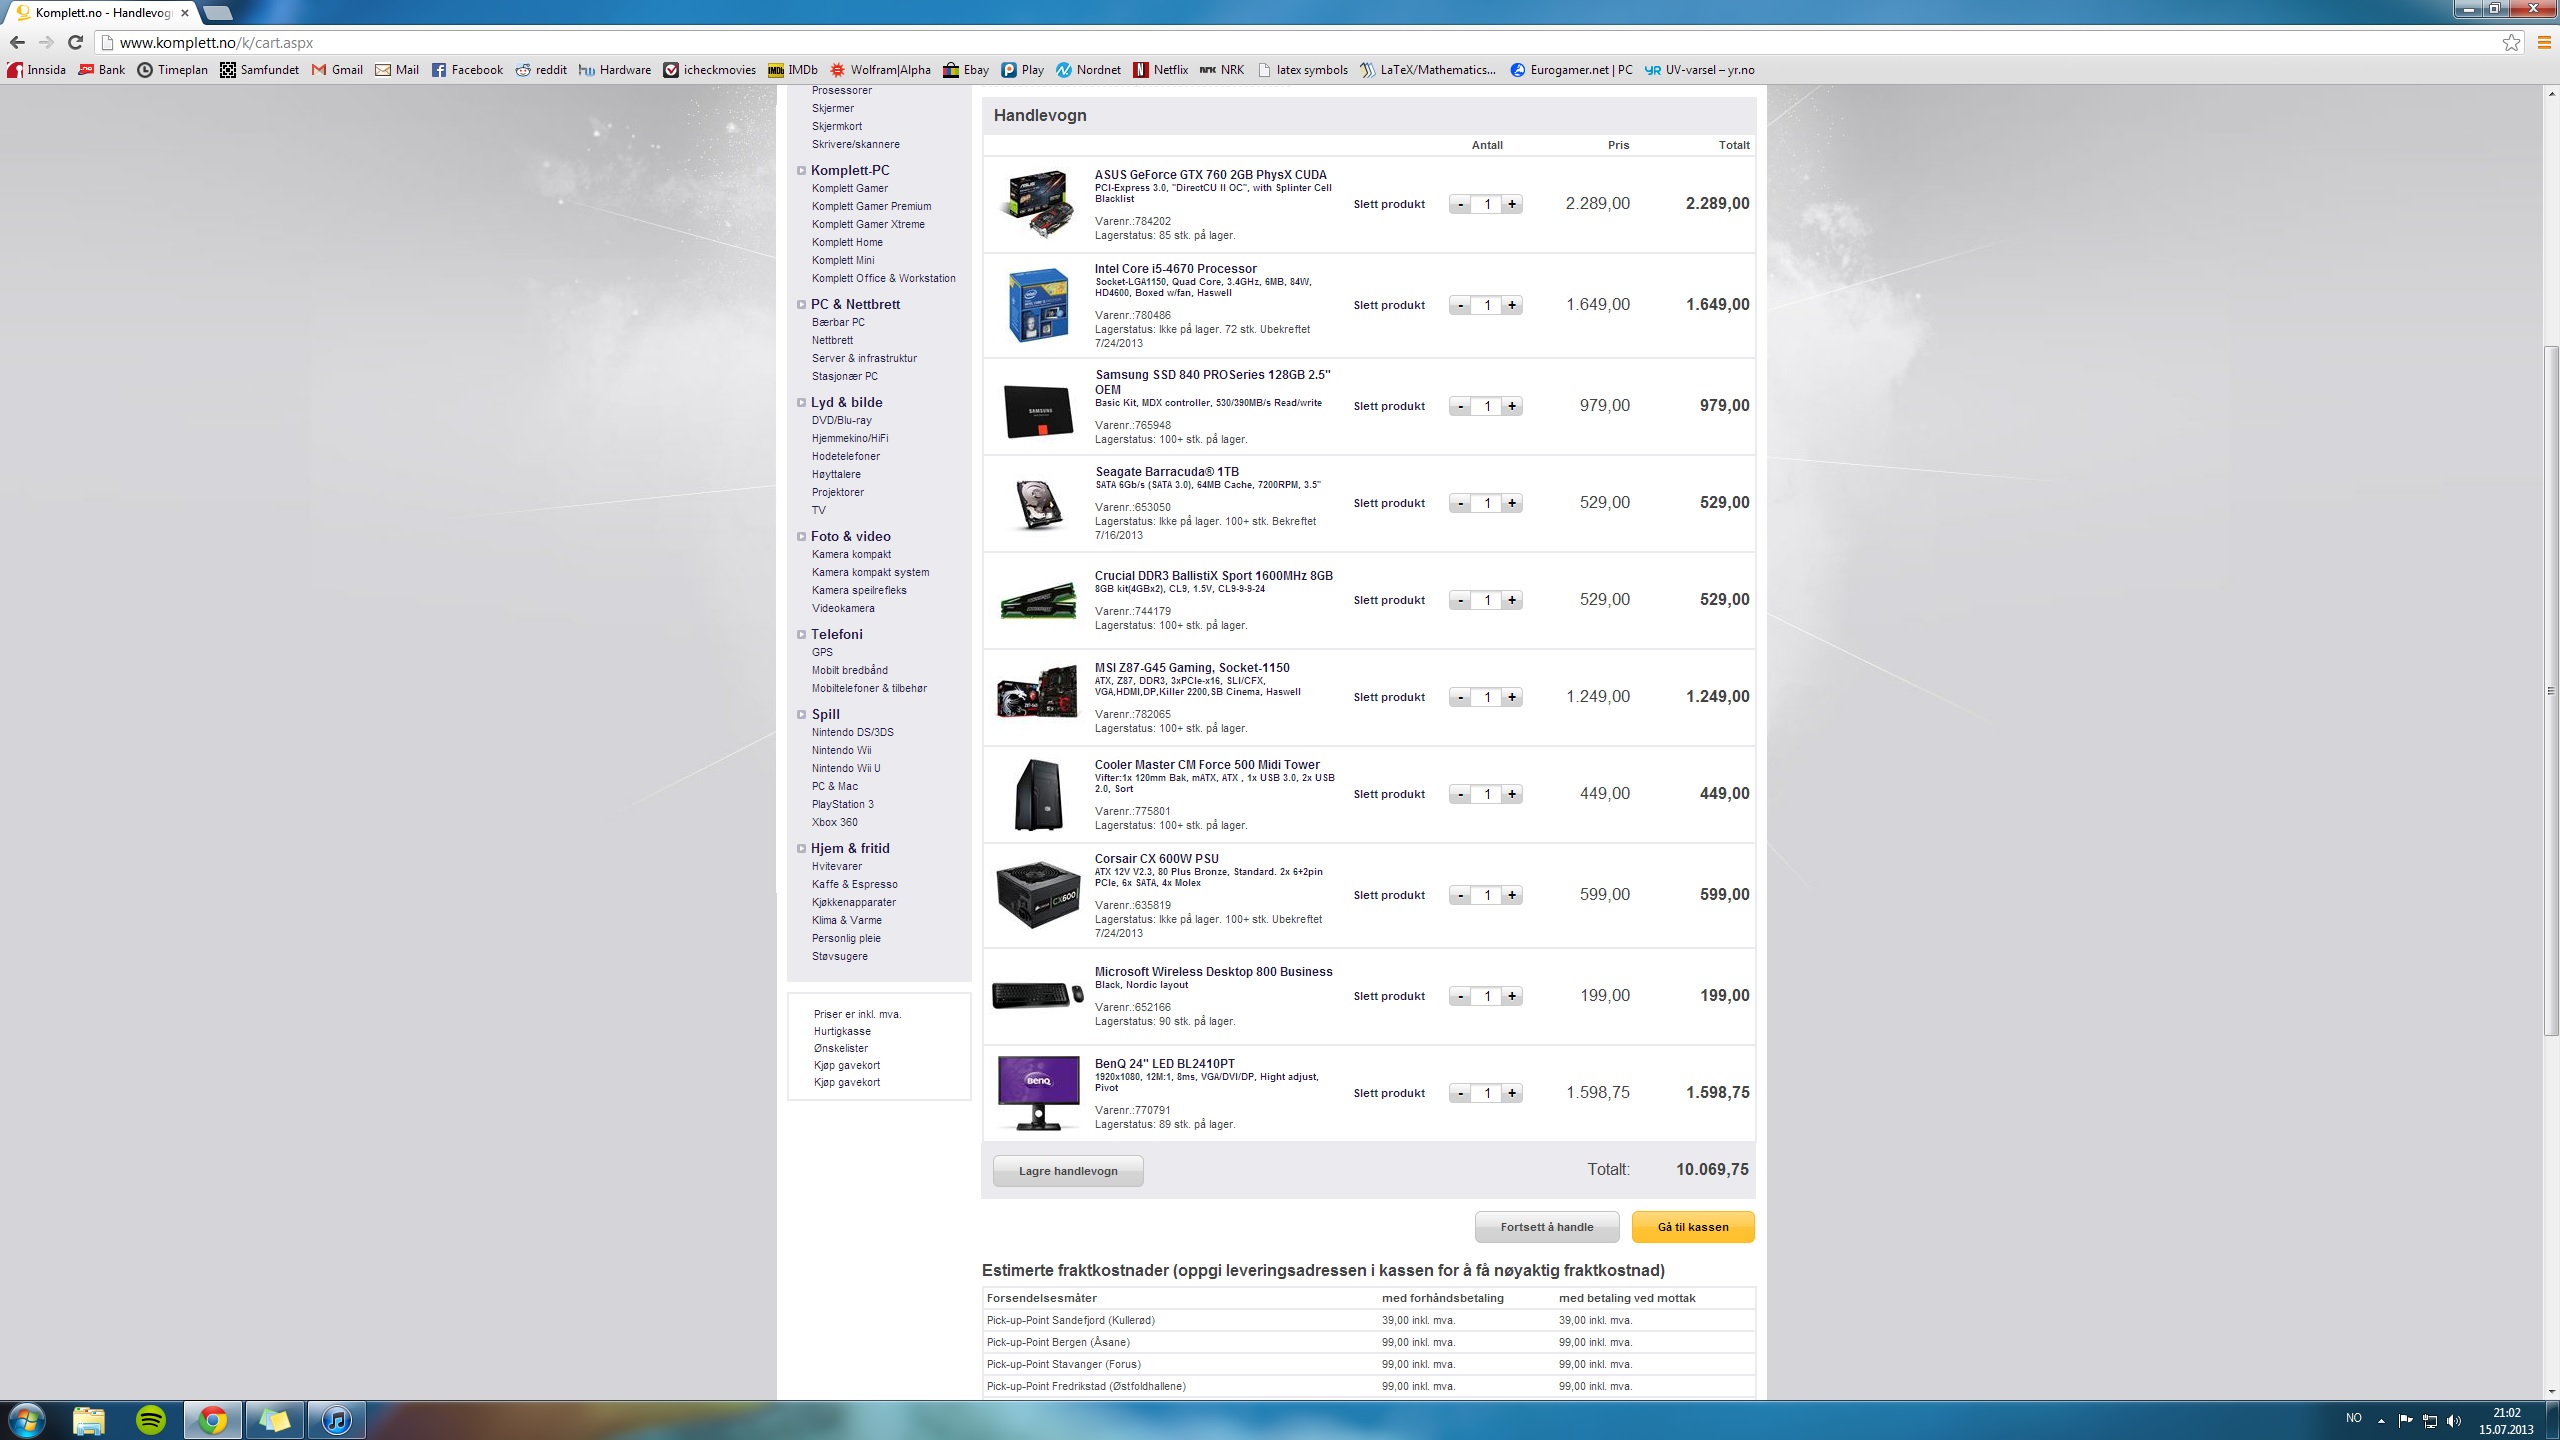Click Fortsett å handle button
Screen dimensions: 2560x1440
click(x=1547, y=1227)
